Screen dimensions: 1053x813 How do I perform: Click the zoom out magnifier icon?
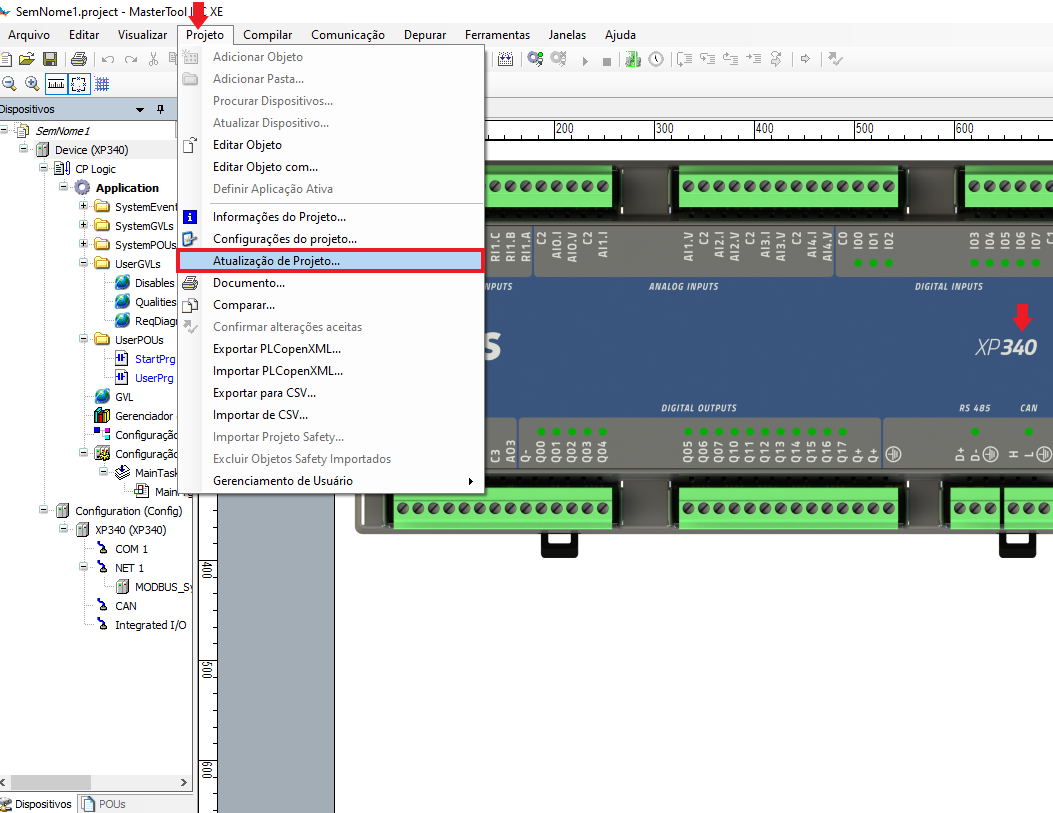click(x=10, y=84)
